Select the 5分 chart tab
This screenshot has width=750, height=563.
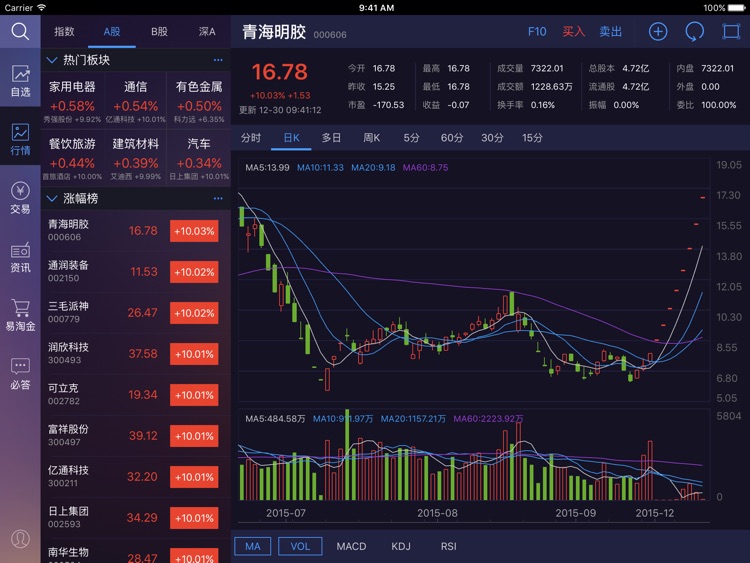411,138
